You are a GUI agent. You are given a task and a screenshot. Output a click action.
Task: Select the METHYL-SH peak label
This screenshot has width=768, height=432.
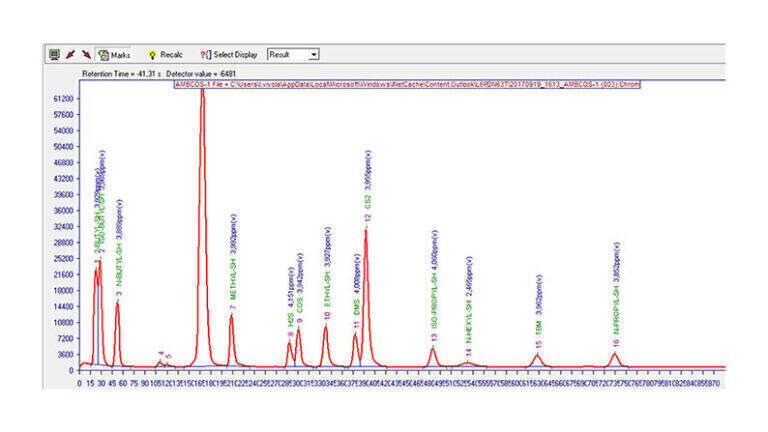233,279
